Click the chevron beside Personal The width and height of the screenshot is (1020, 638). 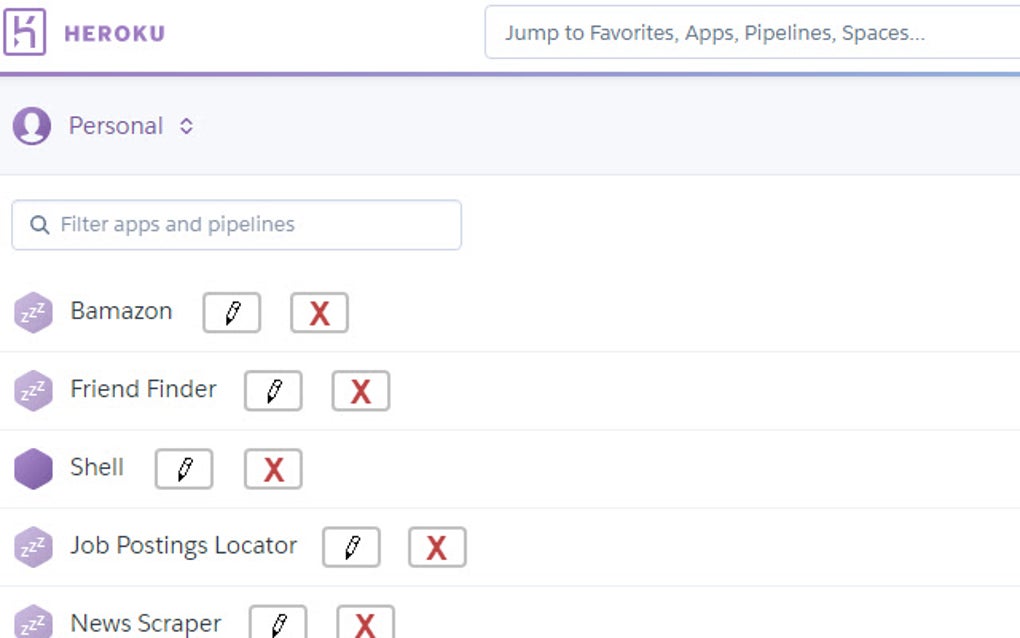[187, 125]
